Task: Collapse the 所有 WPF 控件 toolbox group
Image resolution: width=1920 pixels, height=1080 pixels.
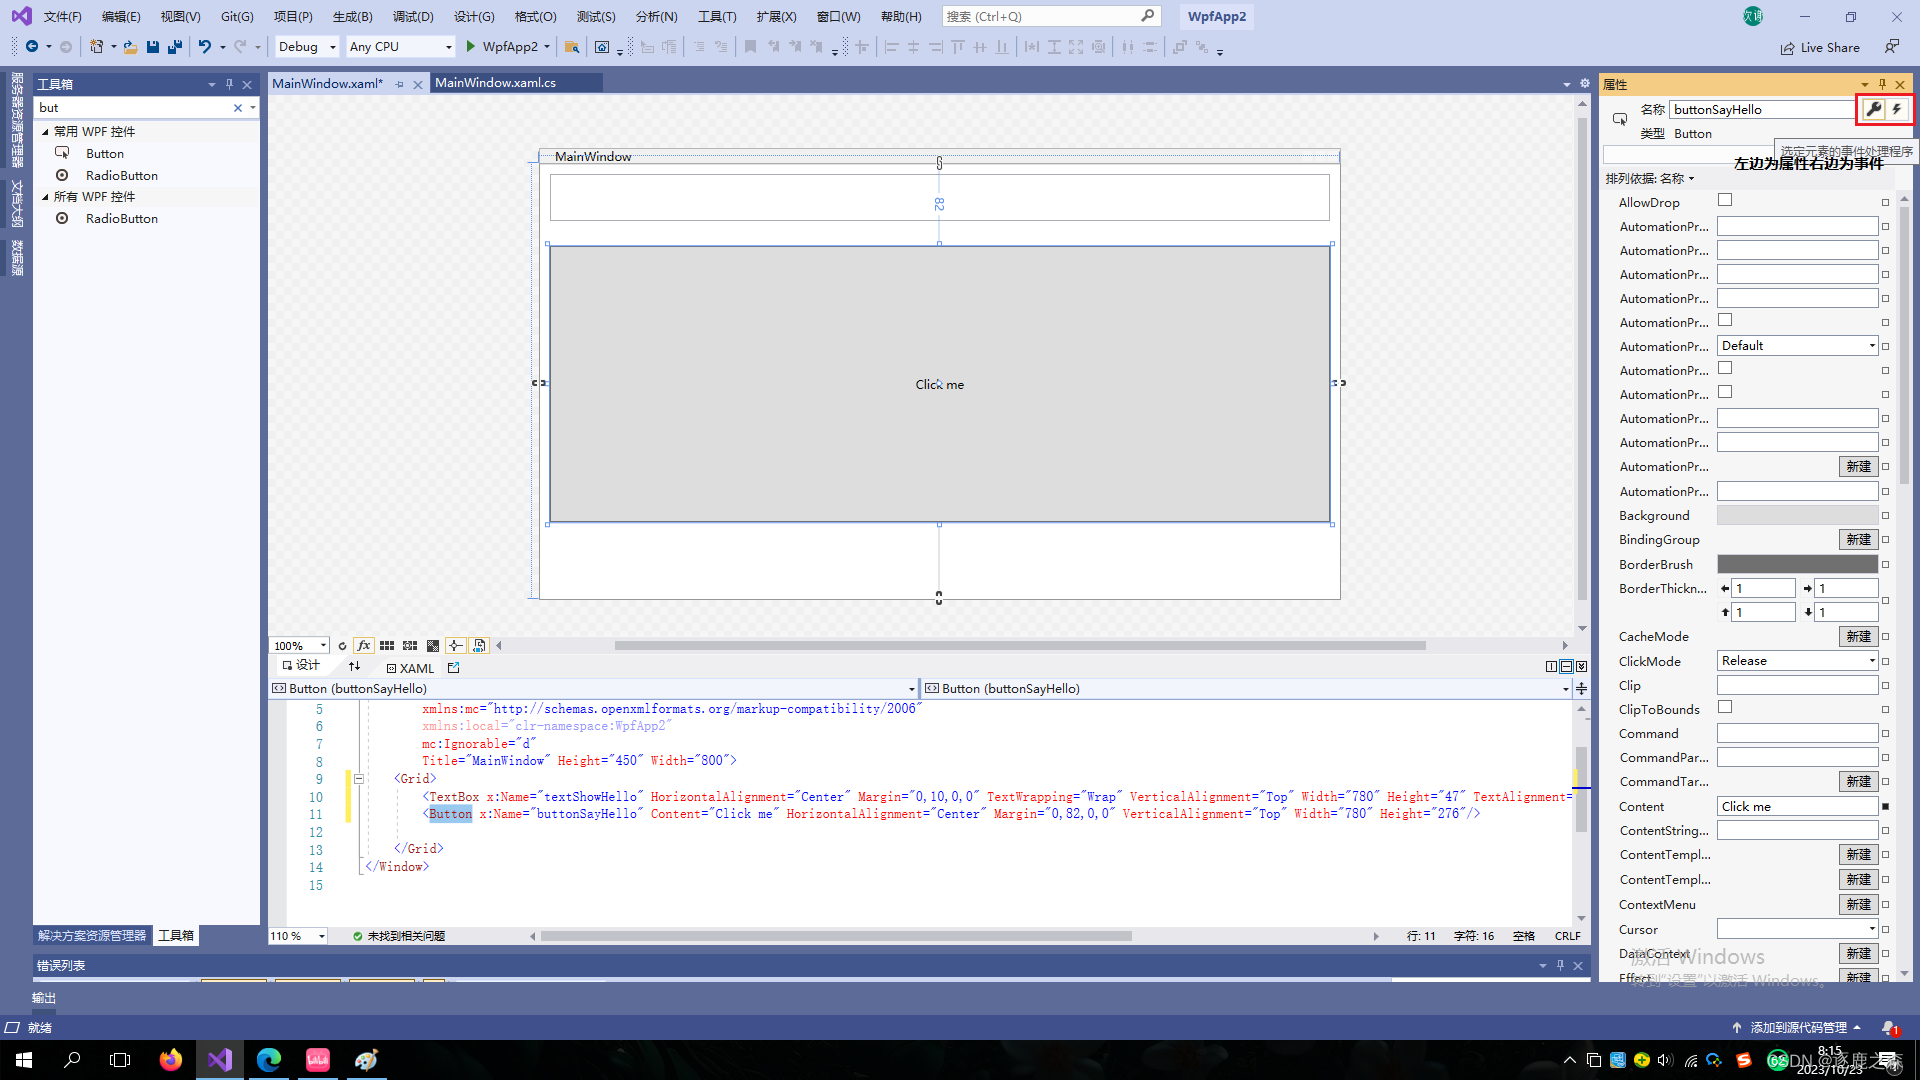Action: click(45, 196)
